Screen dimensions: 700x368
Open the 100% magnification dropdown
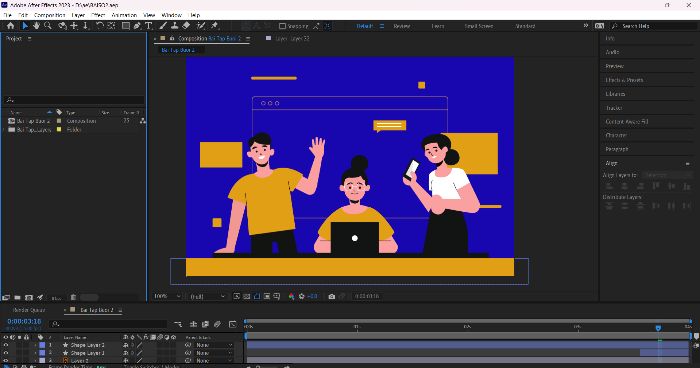pos(167,296)
